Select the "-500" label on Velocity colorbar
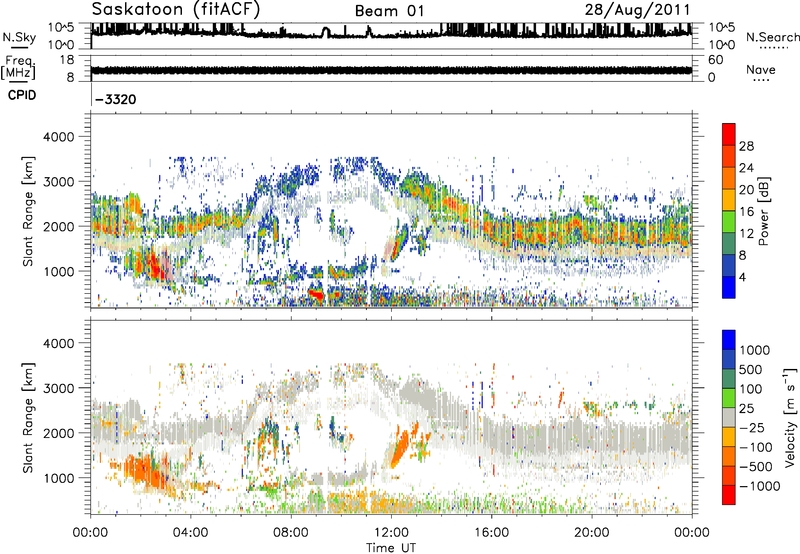Viewport: 800px width, 554px height. pos(755,467)
